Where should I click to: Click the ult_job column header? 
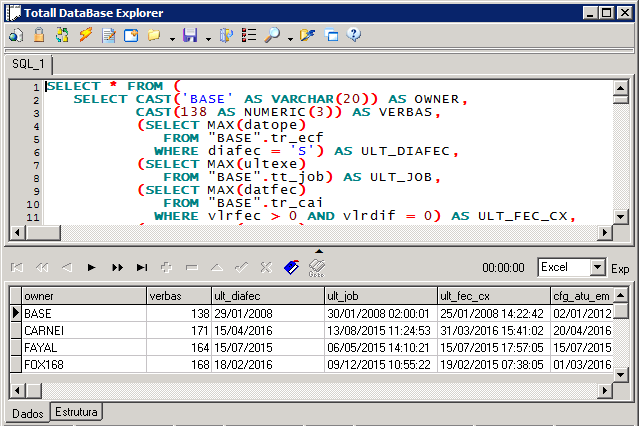(381, 296)
